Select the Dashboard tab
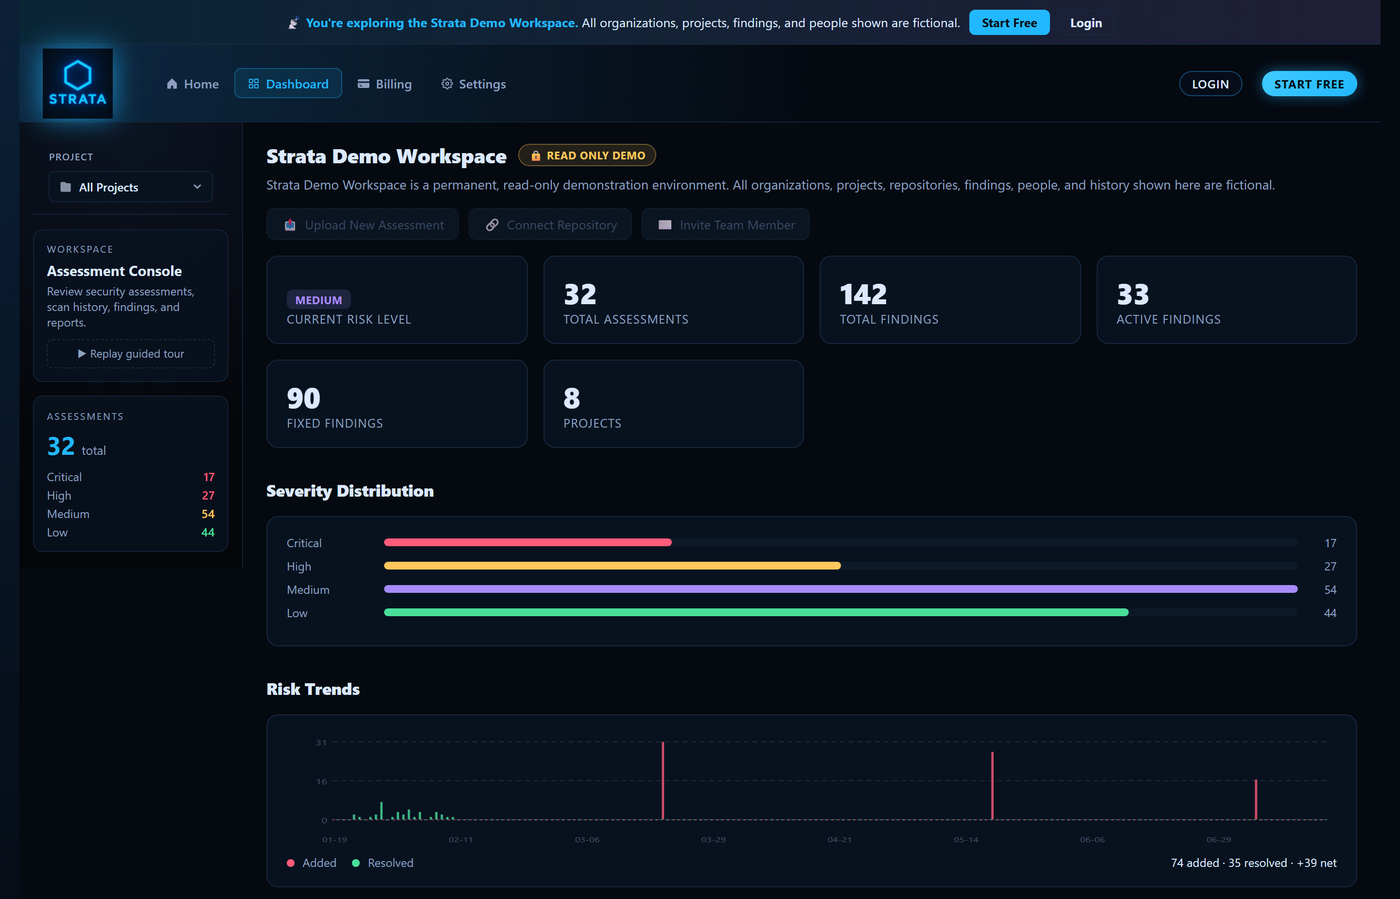Screen dimensions: 1400x899 tap(288, 84)
